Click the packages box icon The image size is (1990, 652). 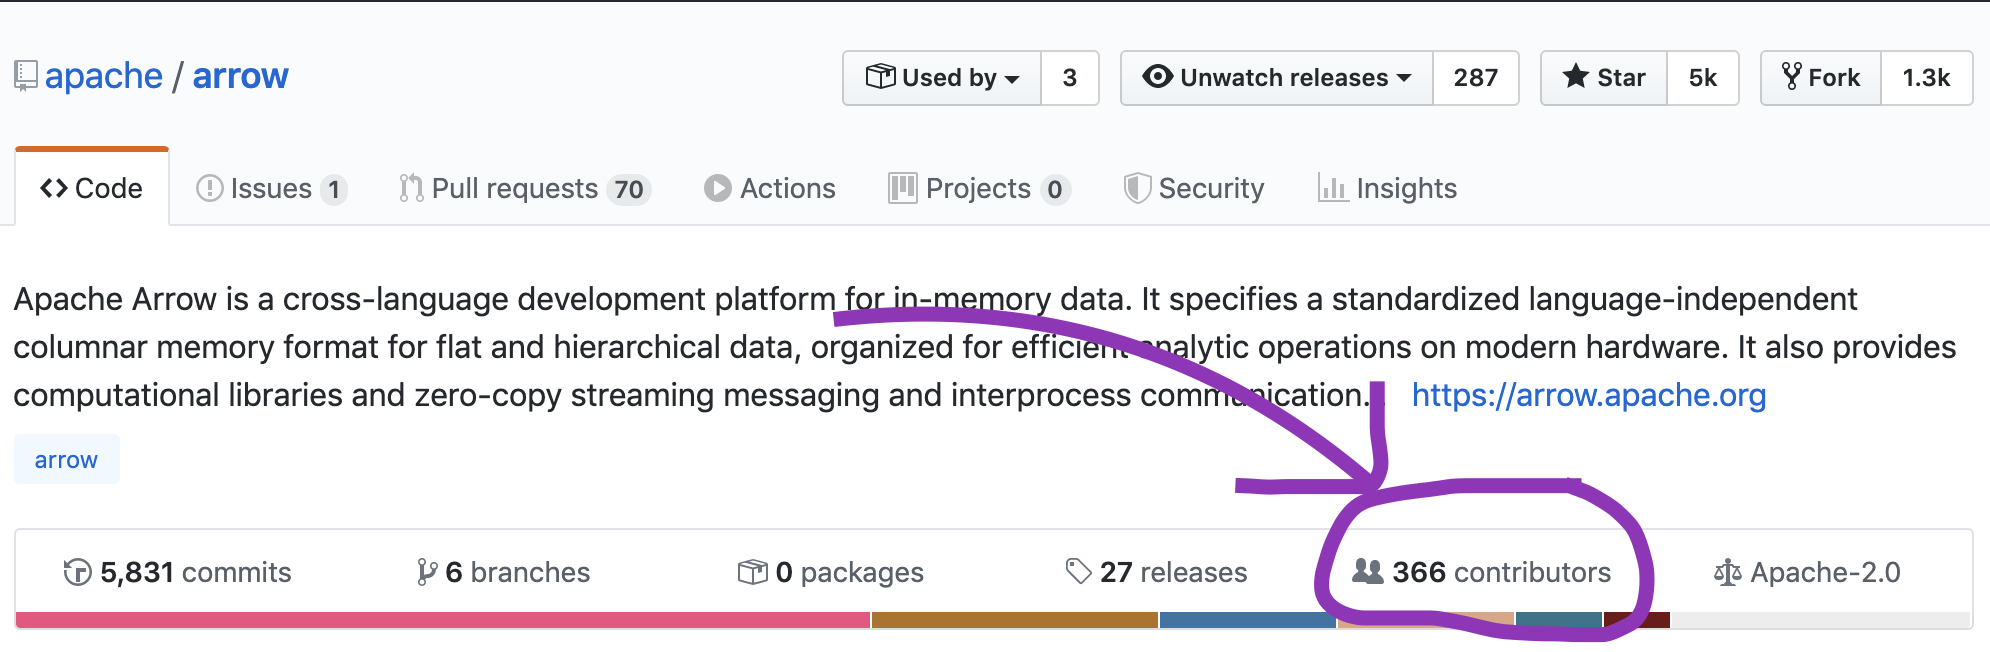[x=752, y=572]
